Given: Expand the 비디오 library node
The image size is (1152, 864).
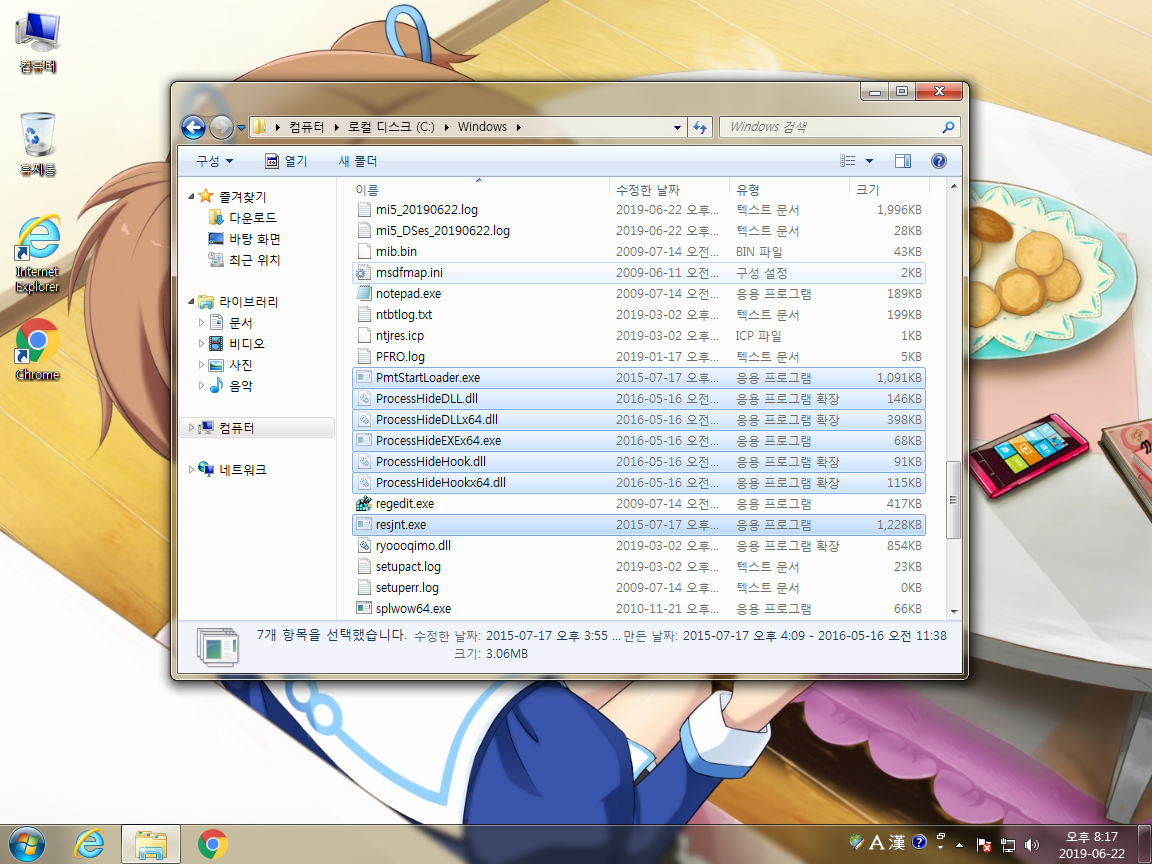Looking at the screenshot, I should (201, 343).
